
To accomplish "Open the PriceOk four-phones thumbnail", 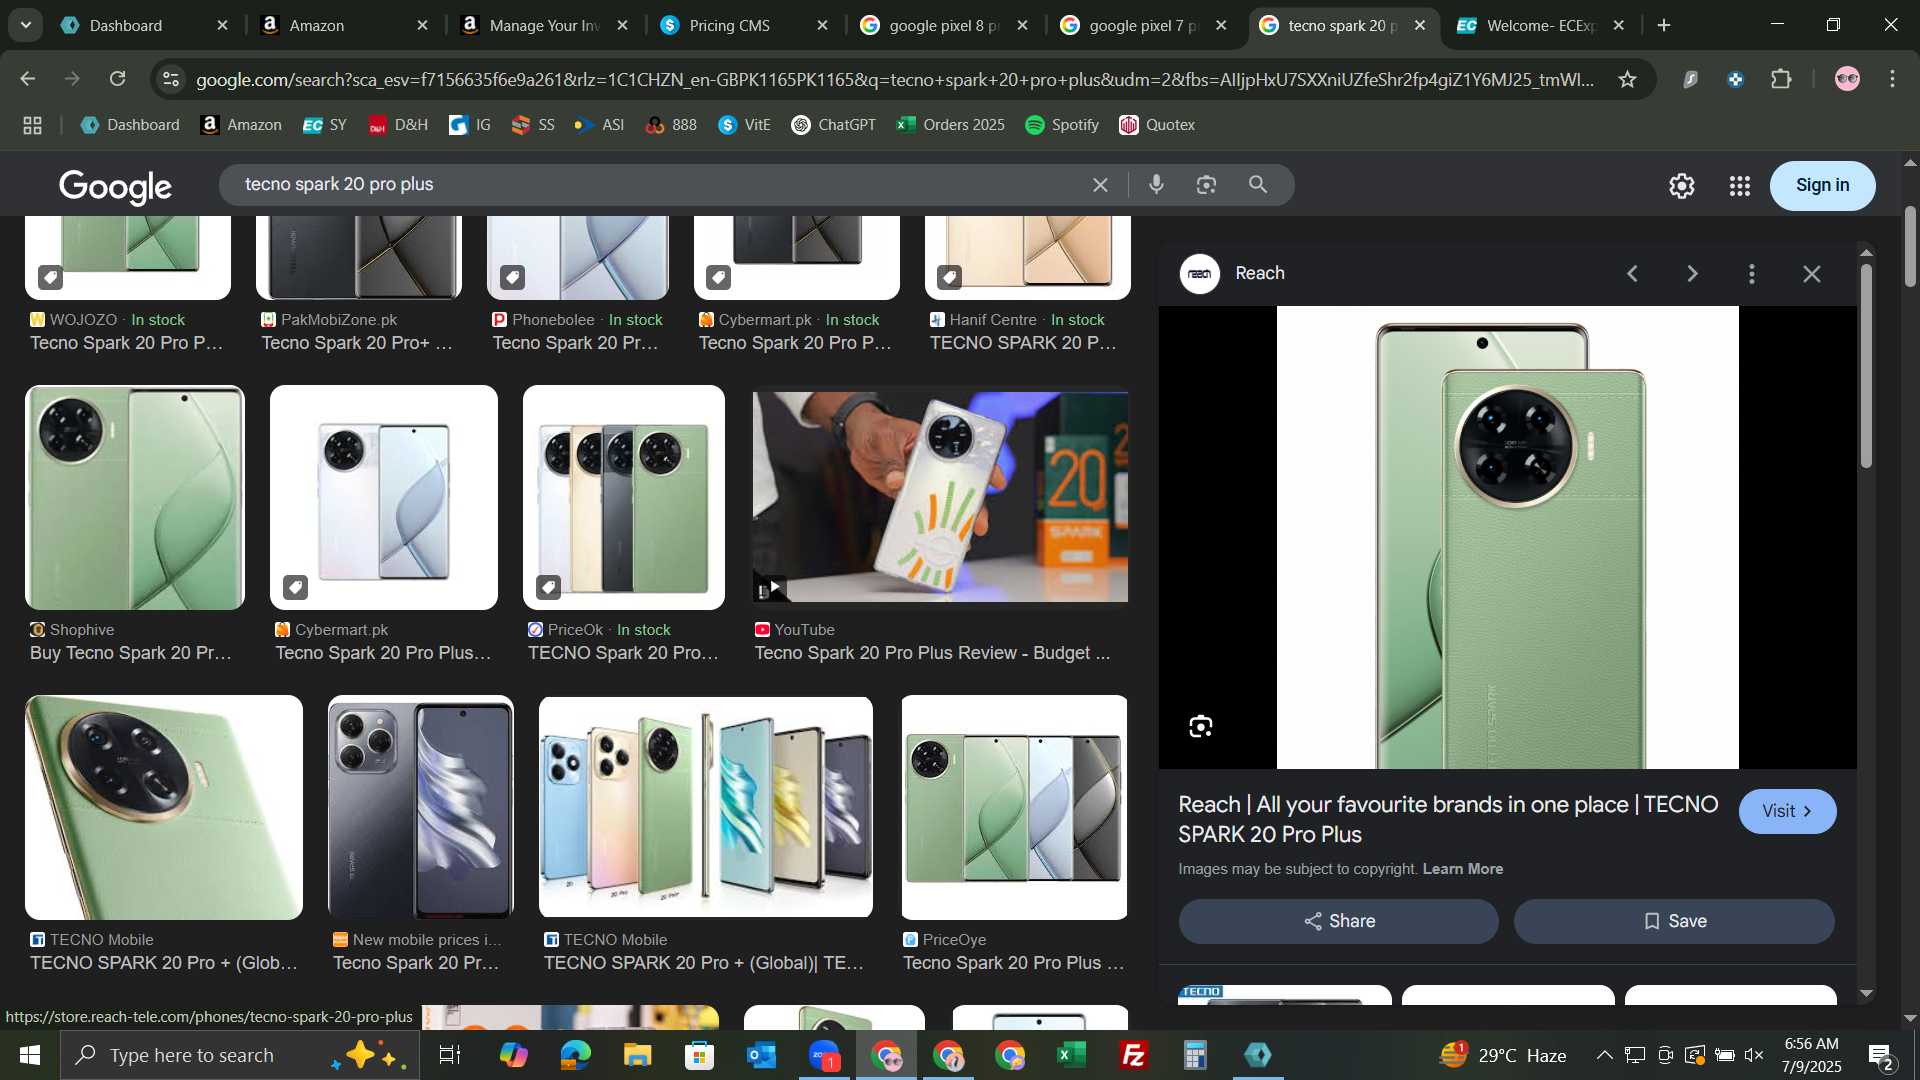I will (623, 497).
